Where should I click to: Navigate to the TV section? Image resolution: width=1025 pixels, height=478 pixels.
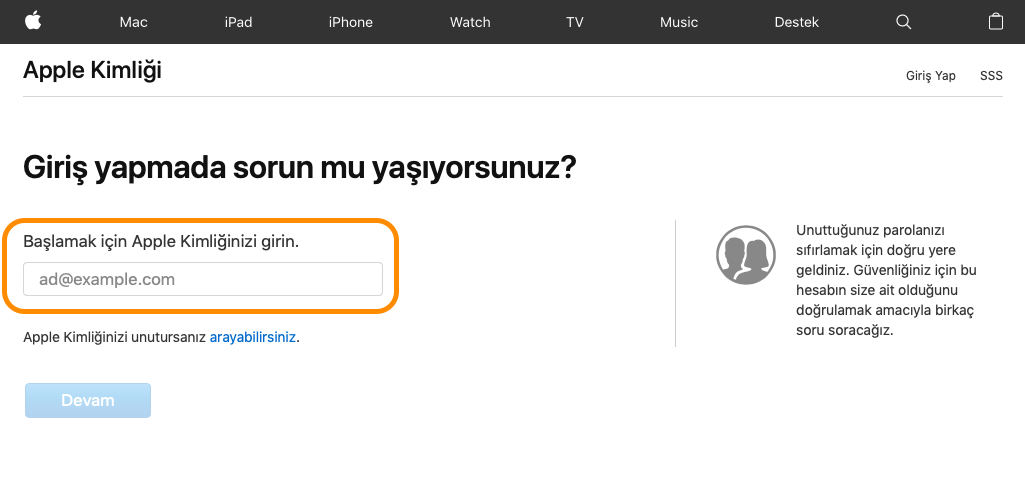574,22
